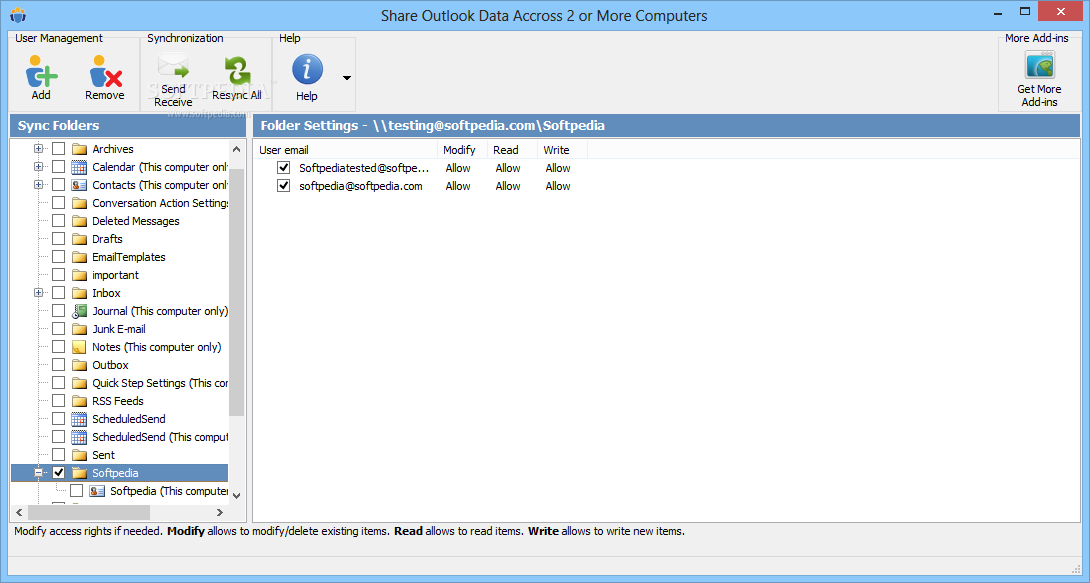Click Modify Allow for softpedia@softpedia.com
This screenshot has width=1090, height=583.
pyautogui.click(x=458, y=186)
